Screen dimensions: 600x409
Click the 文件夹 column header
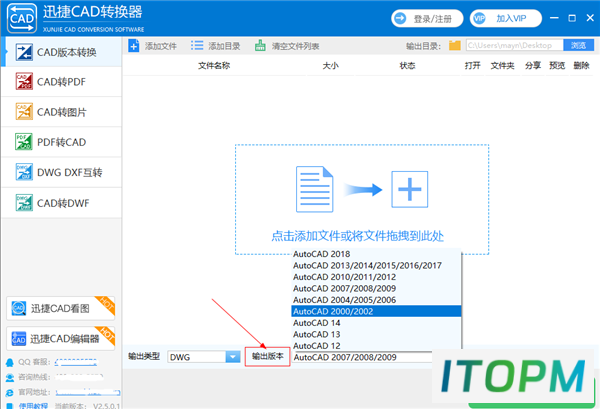click(x=502, y=66)
